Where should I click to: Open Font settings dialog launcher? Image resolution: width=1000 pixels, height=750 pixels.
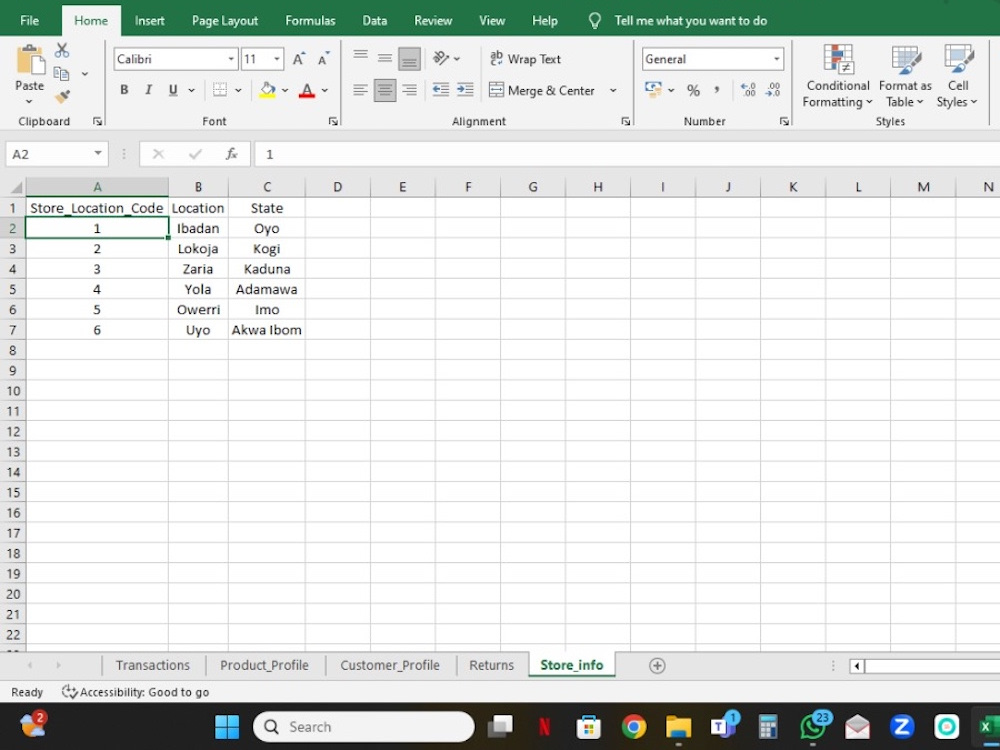pyautogui.click(x=333, y=121)
